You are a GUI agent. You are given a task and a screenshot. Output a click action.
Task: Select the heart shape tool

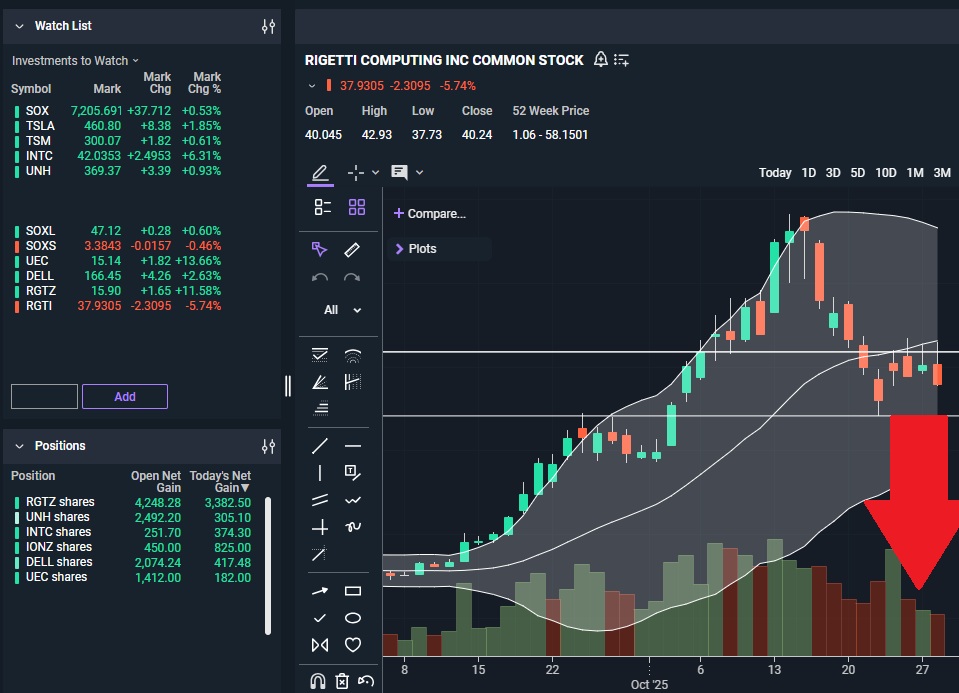tap(353, 645)
